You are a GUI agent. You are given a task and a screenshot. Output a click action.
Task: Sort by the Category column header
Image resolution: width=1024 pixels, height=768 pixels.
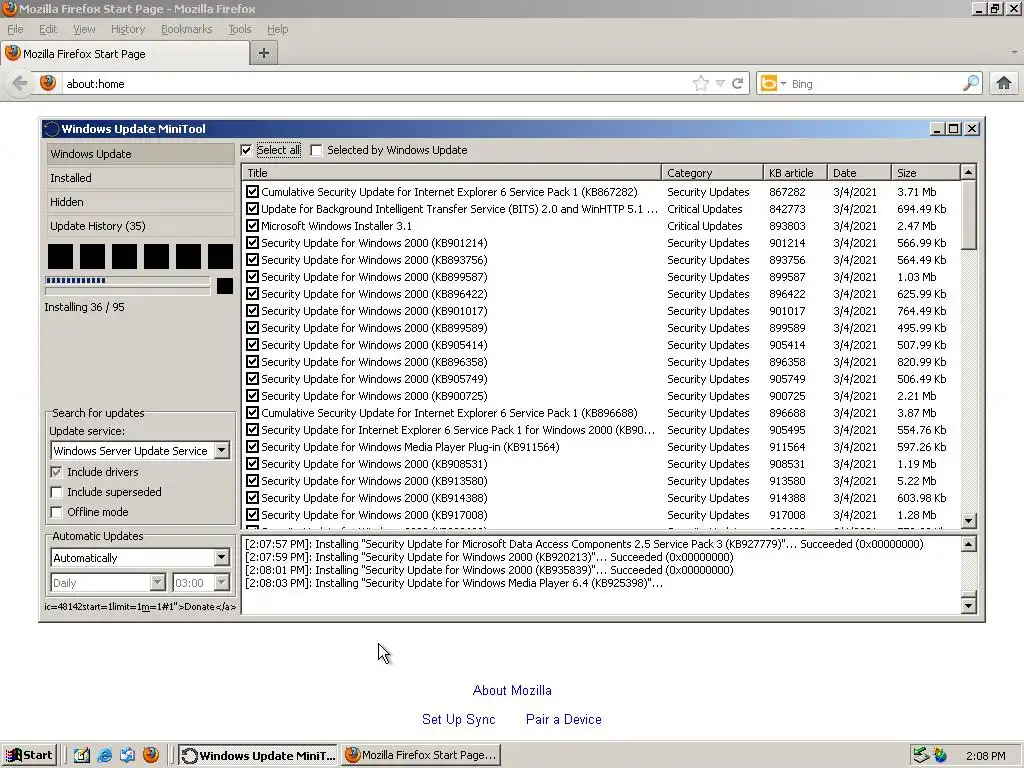click(x=712, y=172)
